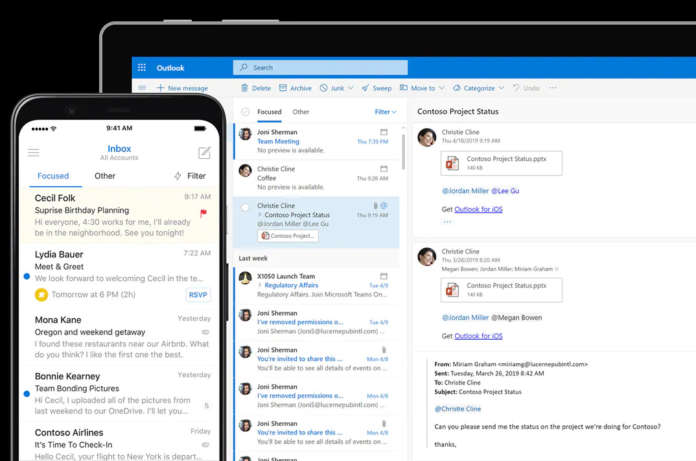Archive the selected email

(x=295, y=88)
